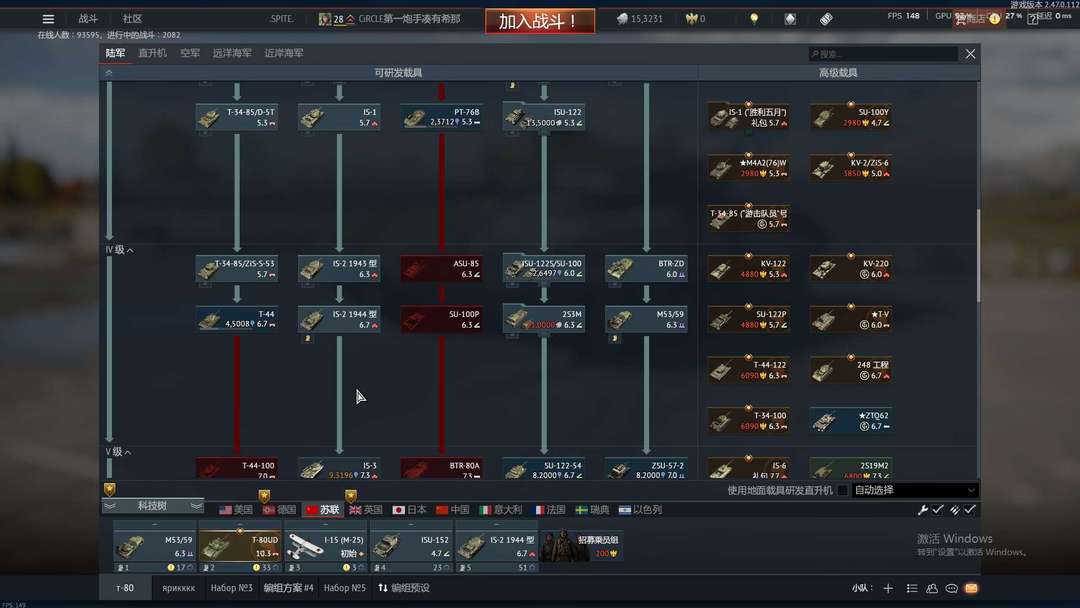
Task: Select the locked ASU-85 vehicle
Action: 441,269
